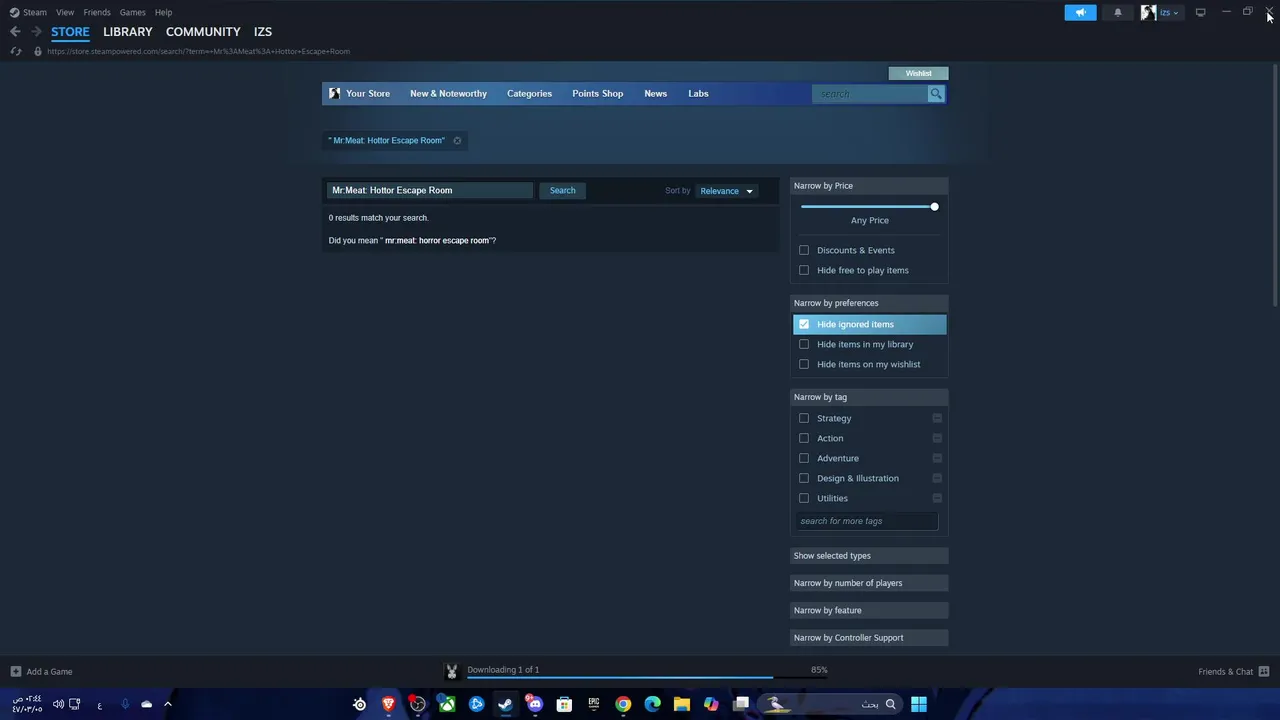Switch to Big Picture mode icon
1280x720 pixels.
[1200, 12]
